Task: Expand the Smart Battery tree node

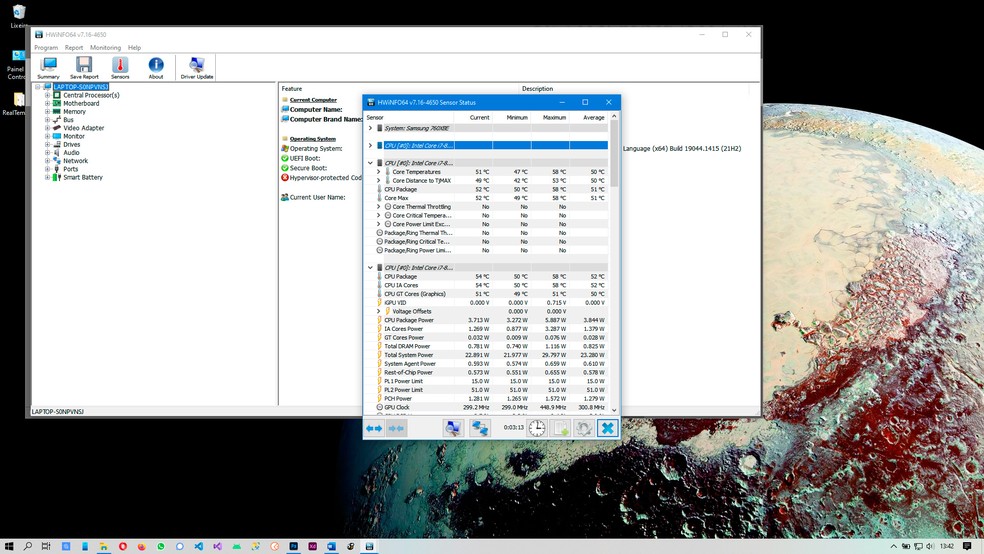Action: pyautogui.click(x=47, y=178)
